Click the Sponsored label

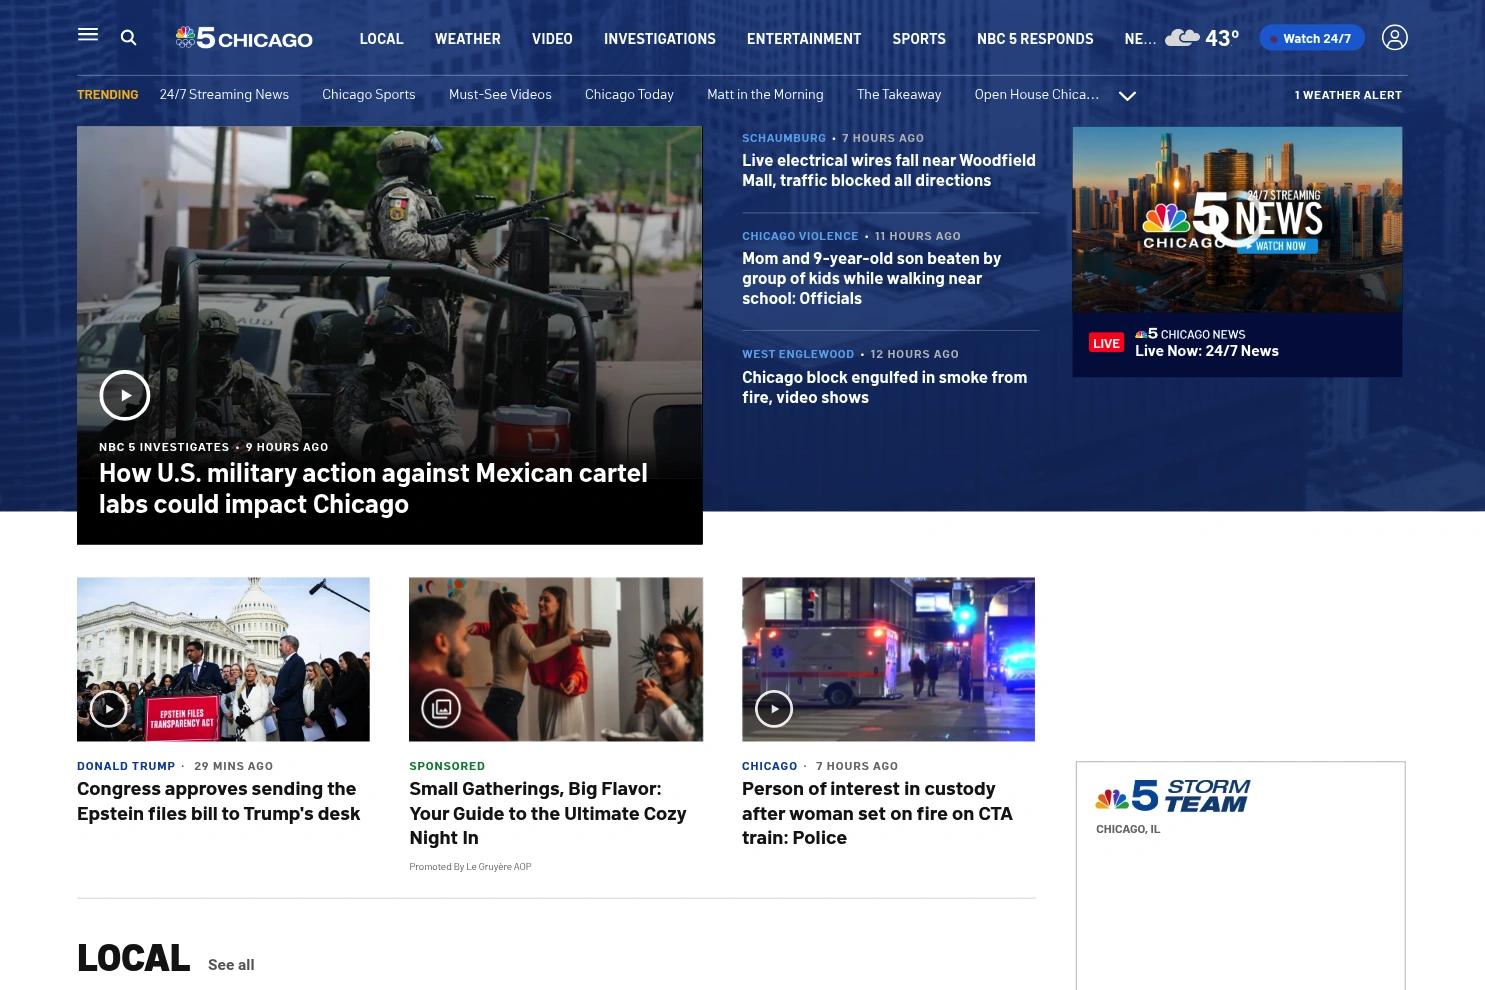point(447,766)
